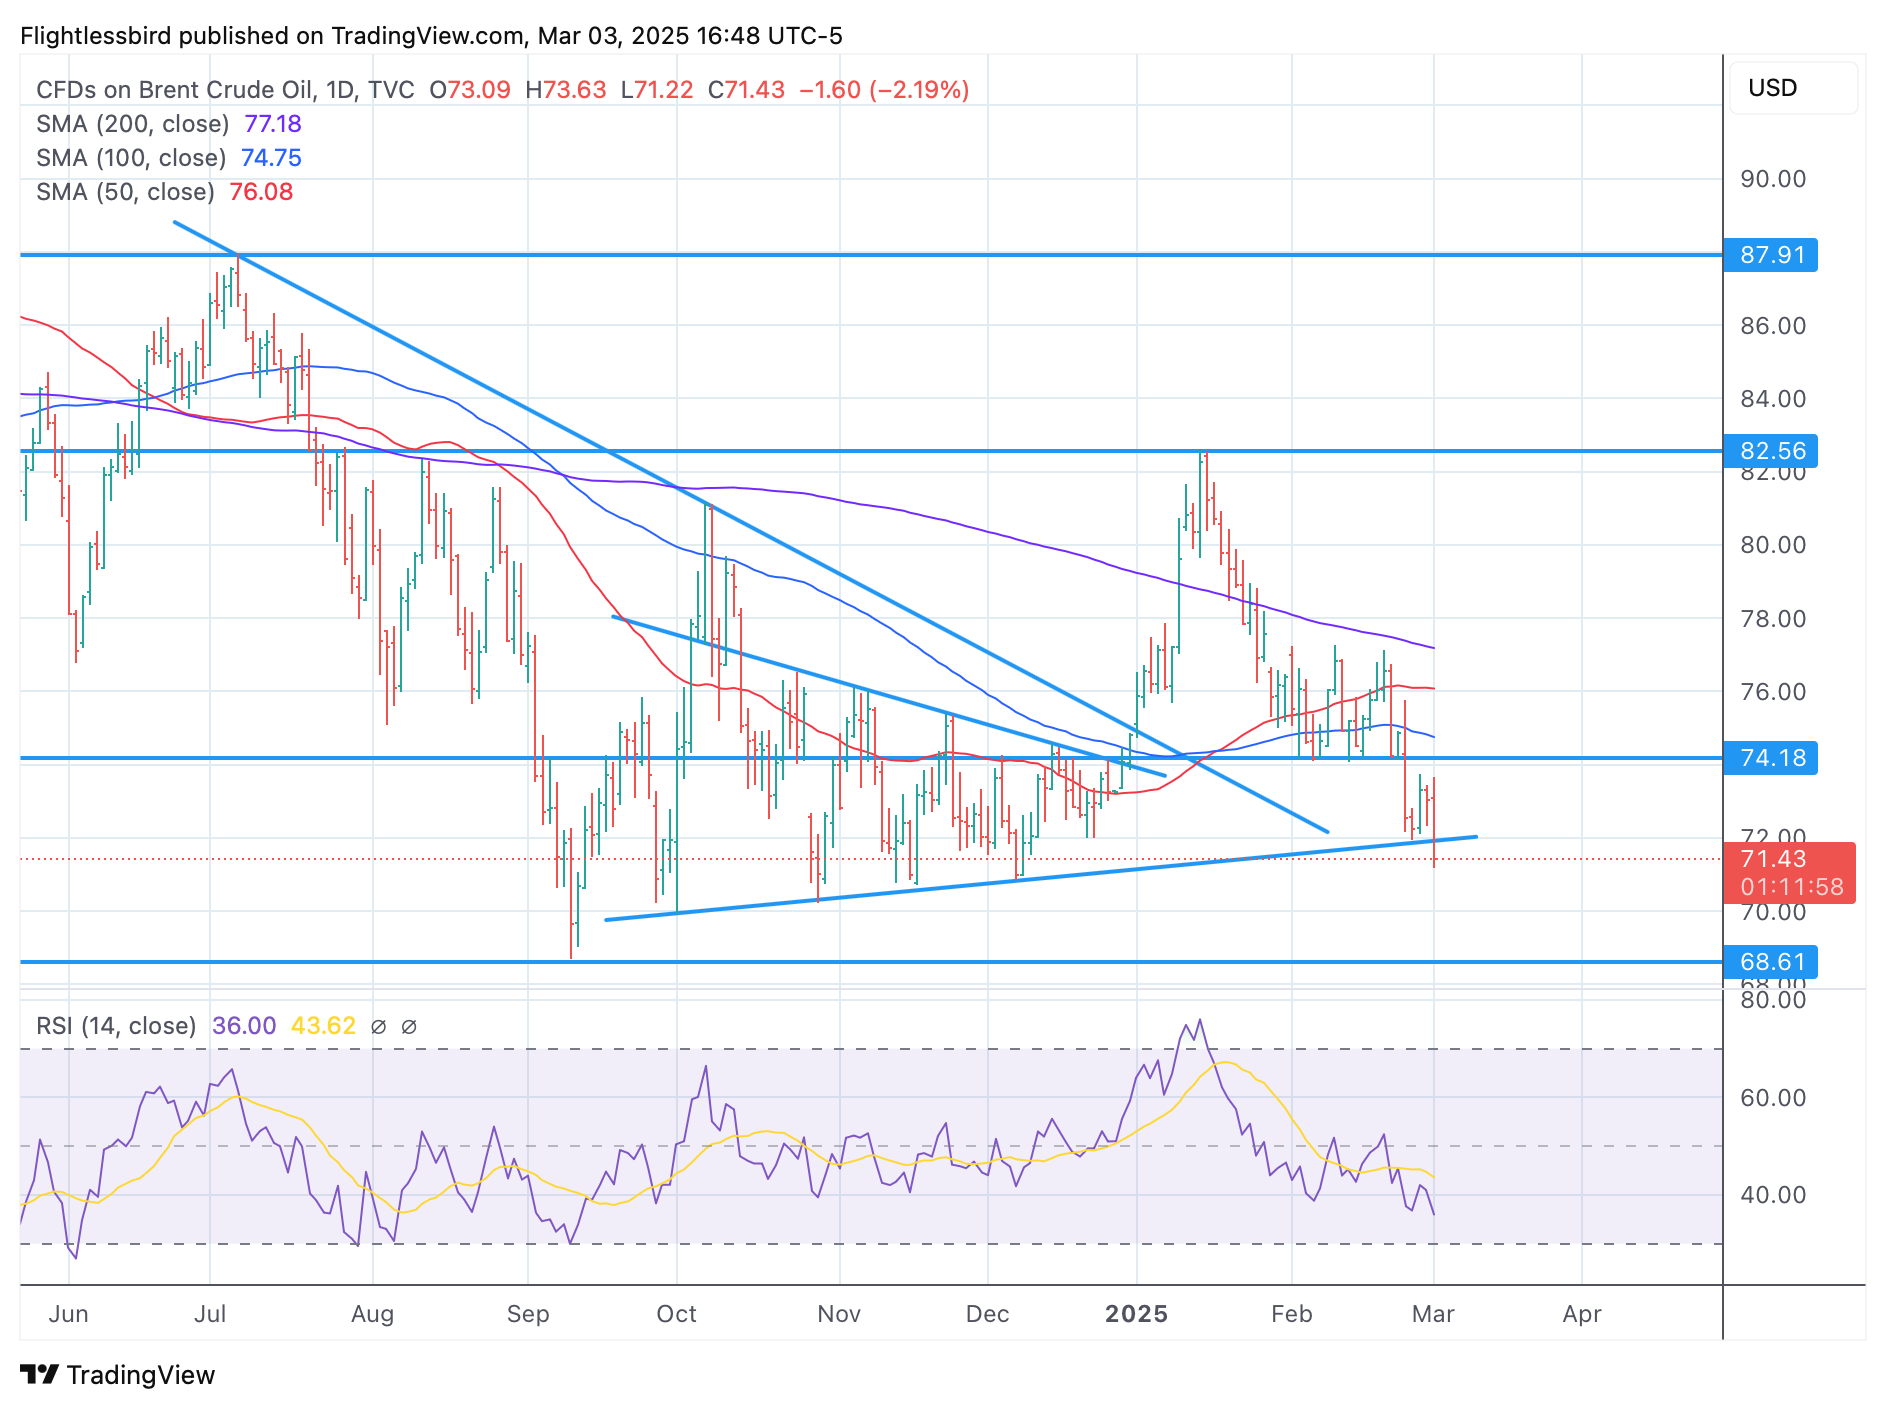This screenshot has width=1886, height=1410.
Task: Click 78.00 on the price scale
Action: click(x=1773, y=619)
